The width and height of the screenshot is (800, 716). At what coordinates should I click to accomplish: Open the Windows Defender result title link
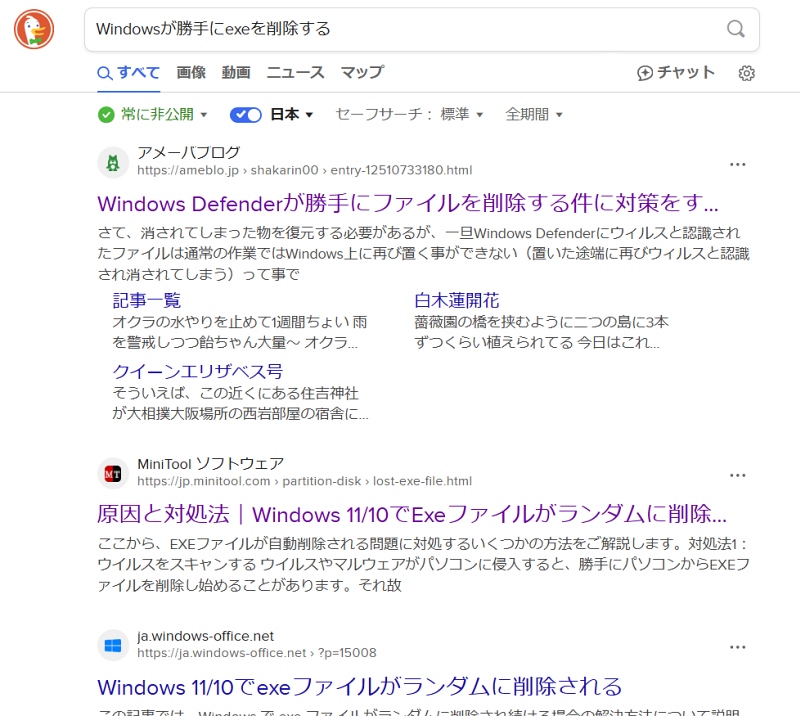click(x=408, y=204)
